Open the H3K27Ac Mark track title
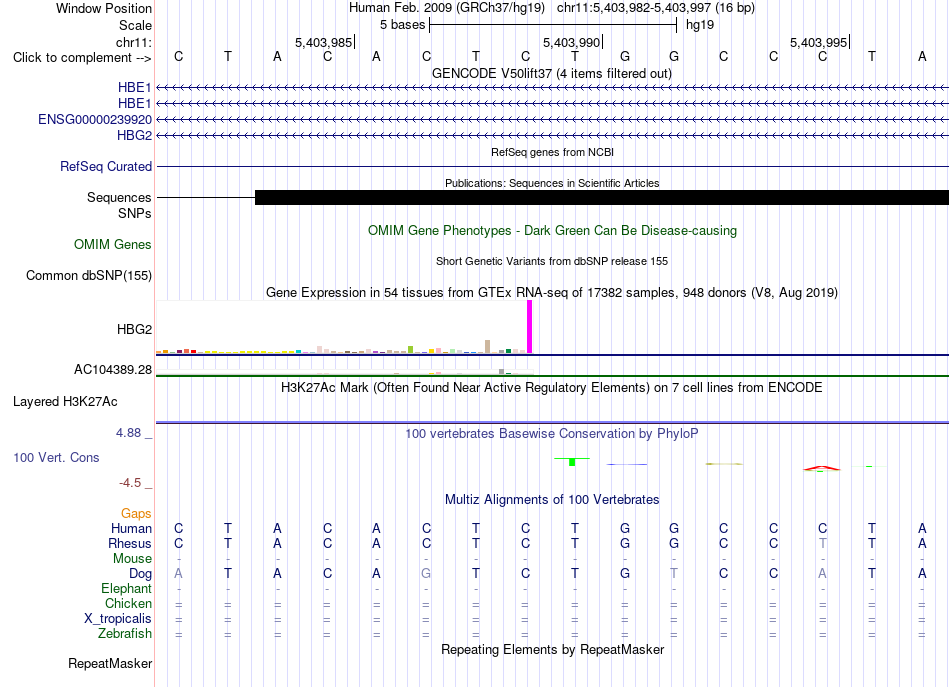950x687 pixels. (552, 388)
